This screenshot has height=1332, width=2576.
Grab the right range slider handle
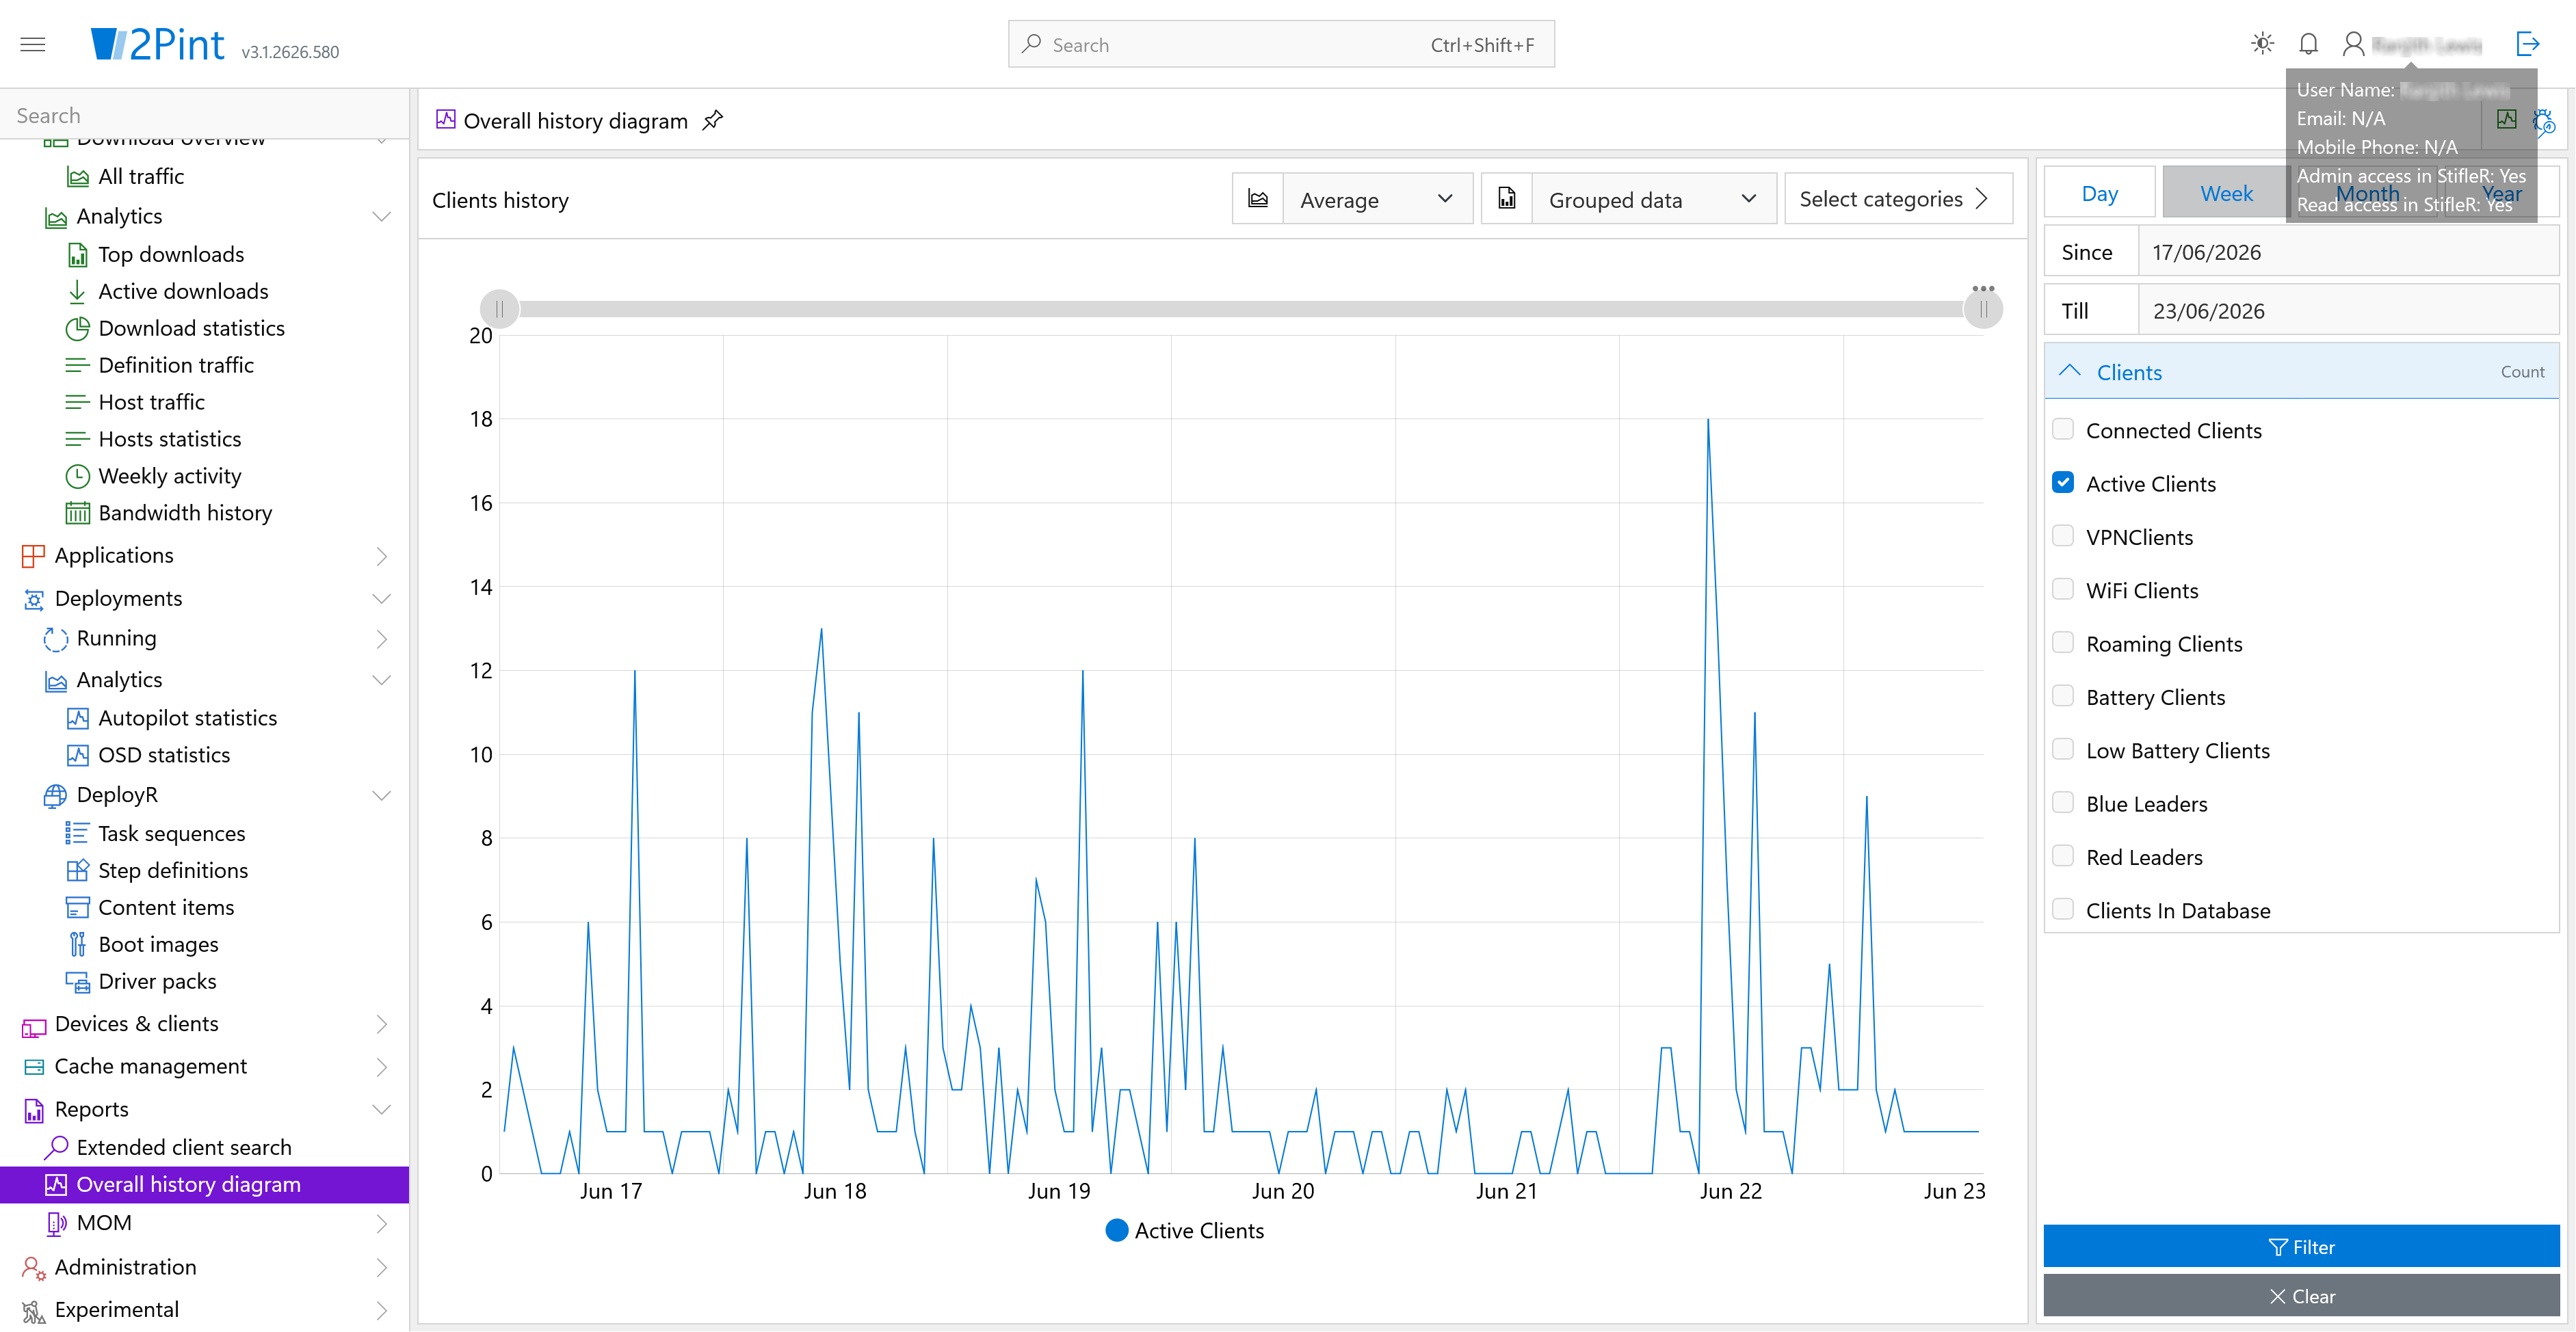click(x=1983, y=309)
